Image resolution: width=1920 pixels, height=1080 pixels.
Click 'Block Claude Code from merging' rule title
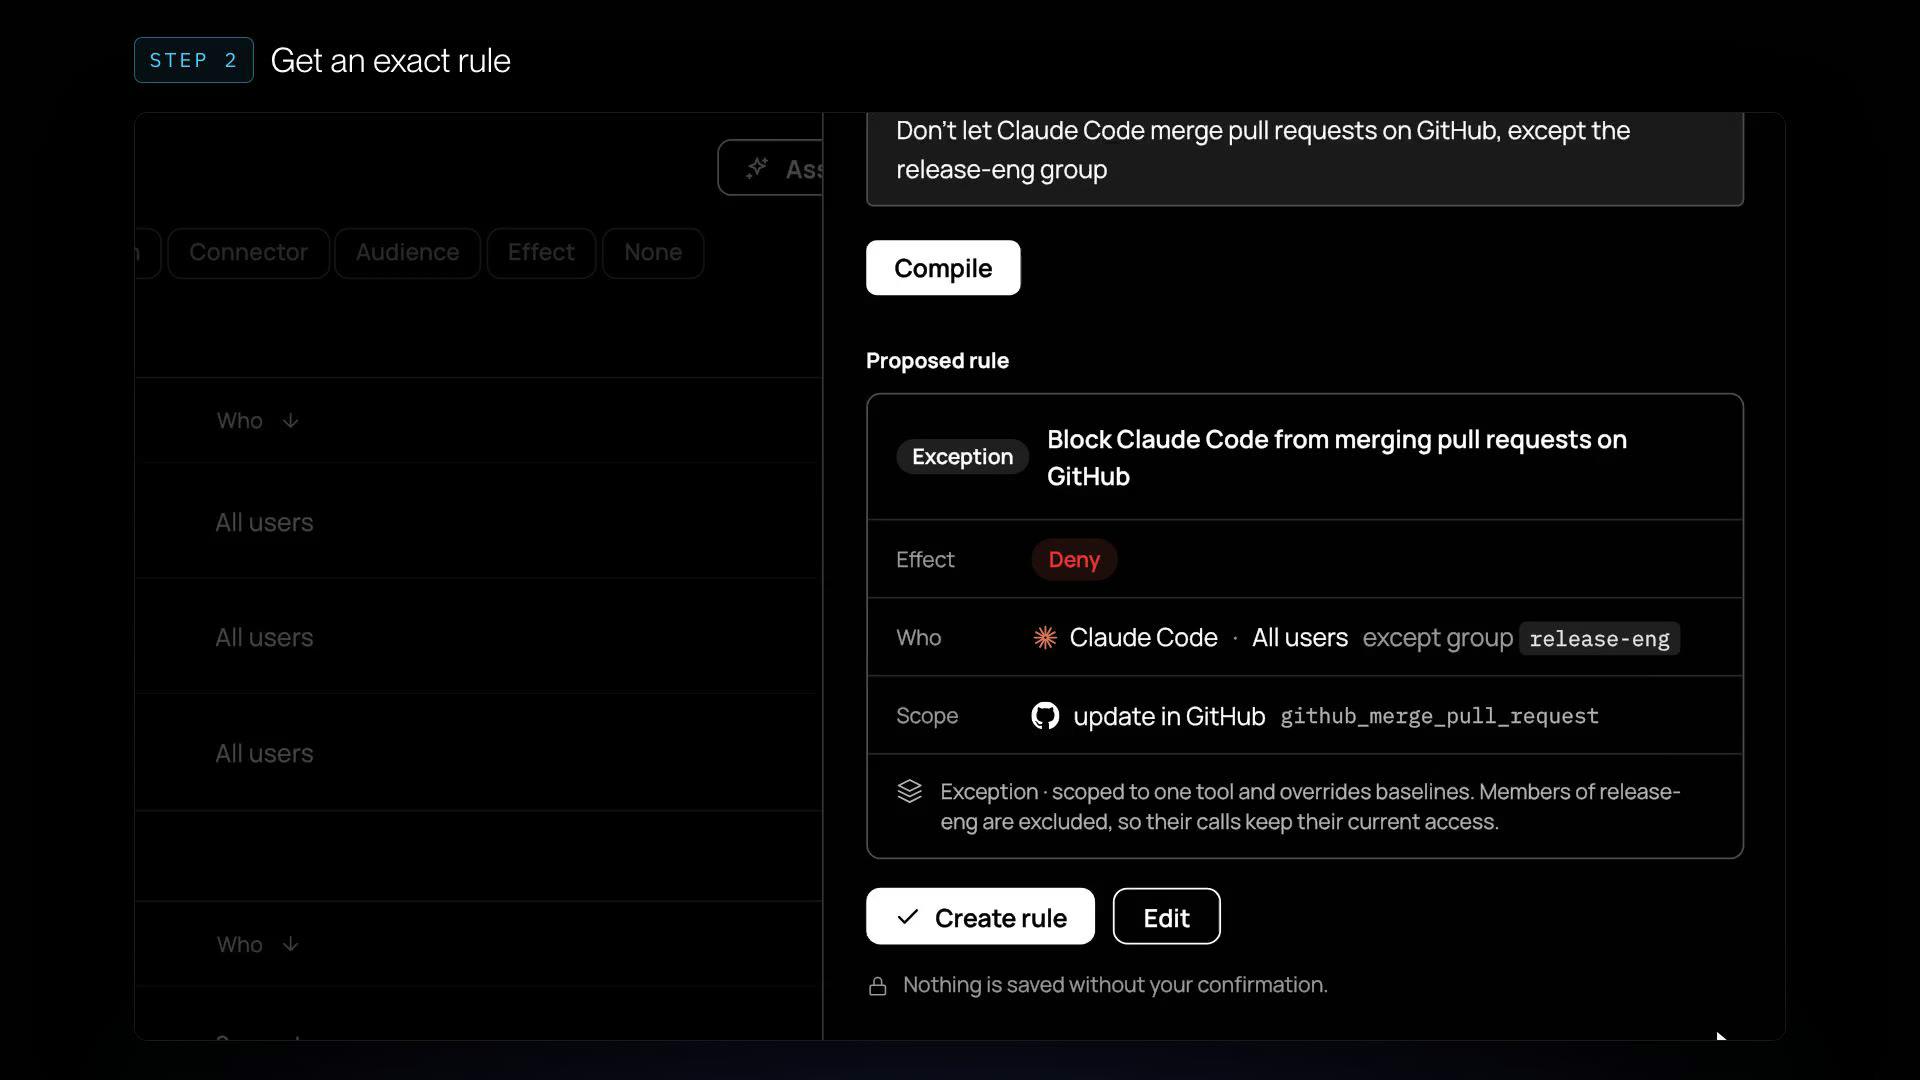(x=1337, y=458)
